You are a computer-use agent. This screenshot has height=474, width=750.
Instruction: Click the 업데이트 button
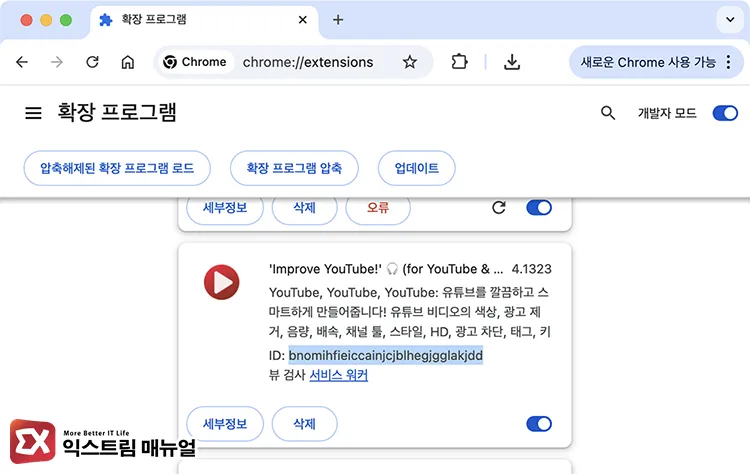(417, 168)
